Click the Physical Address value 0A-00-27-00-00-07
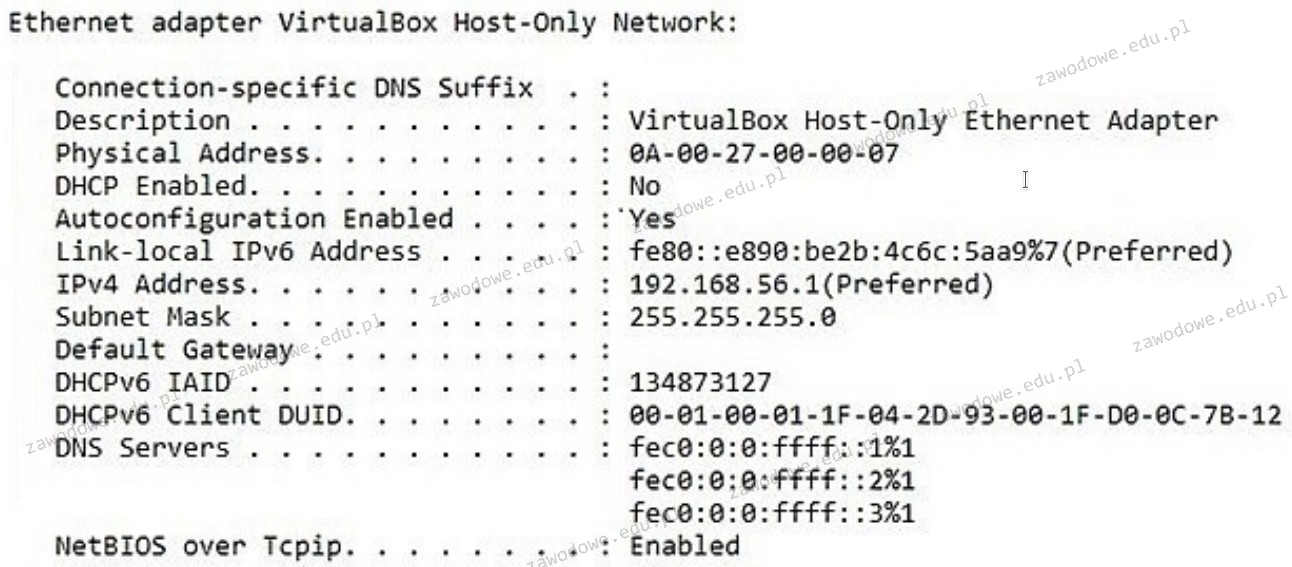The width and height of the screenshot is (1292, 567). (x=764, y=153)
